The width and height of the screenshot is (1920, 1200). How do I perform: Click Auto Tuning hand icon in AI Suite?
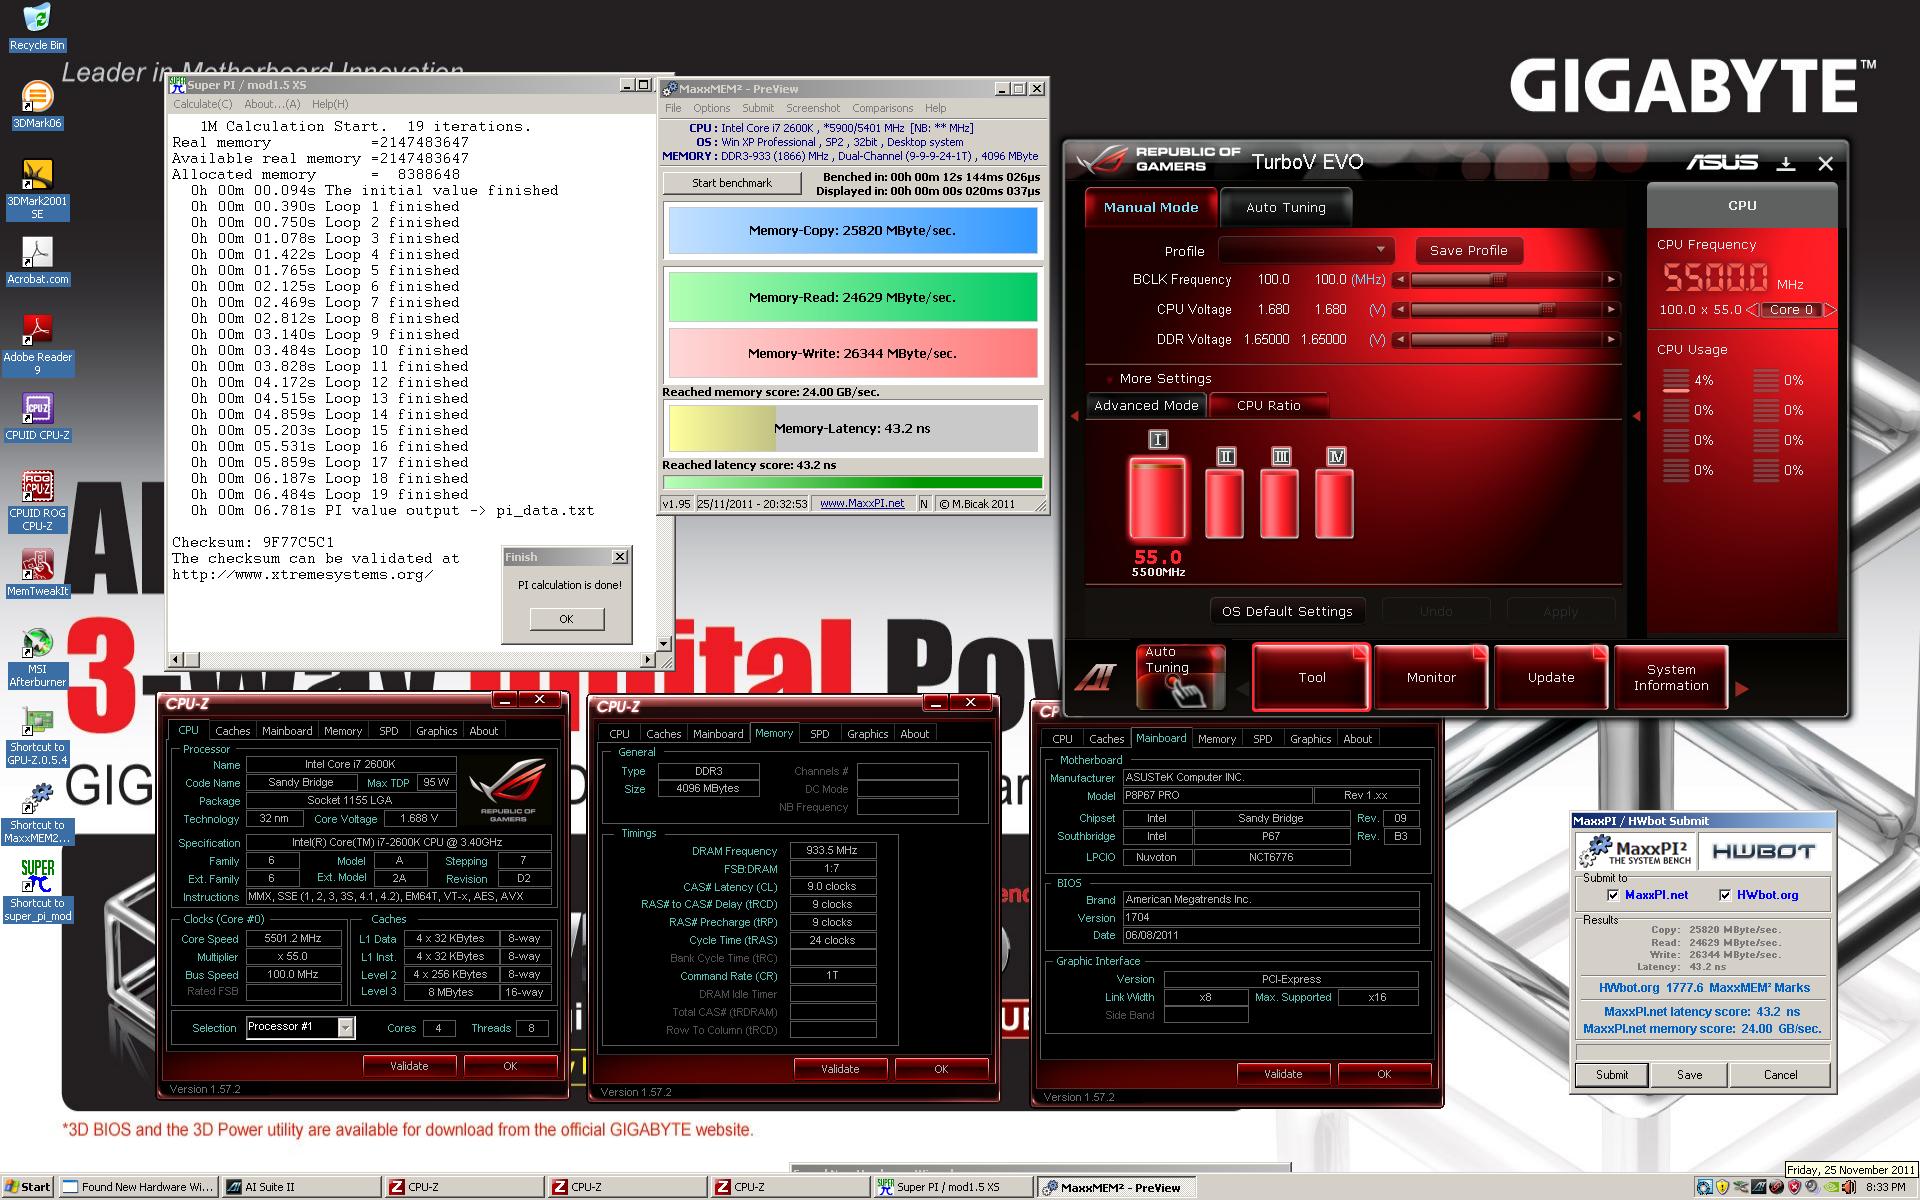(1181, 677)
